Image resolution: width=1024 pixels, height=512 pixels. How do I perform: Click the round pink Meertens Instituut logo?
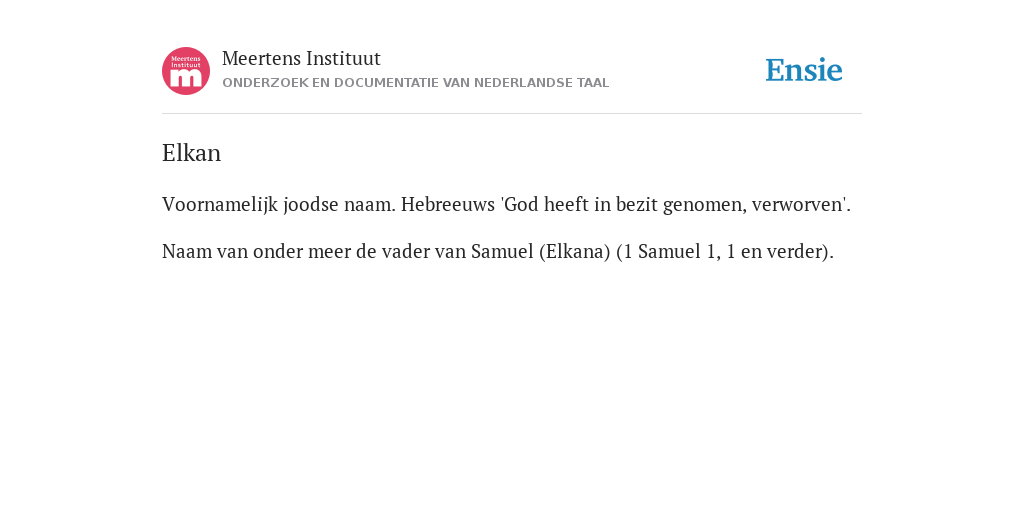click(x=186, y=71)
